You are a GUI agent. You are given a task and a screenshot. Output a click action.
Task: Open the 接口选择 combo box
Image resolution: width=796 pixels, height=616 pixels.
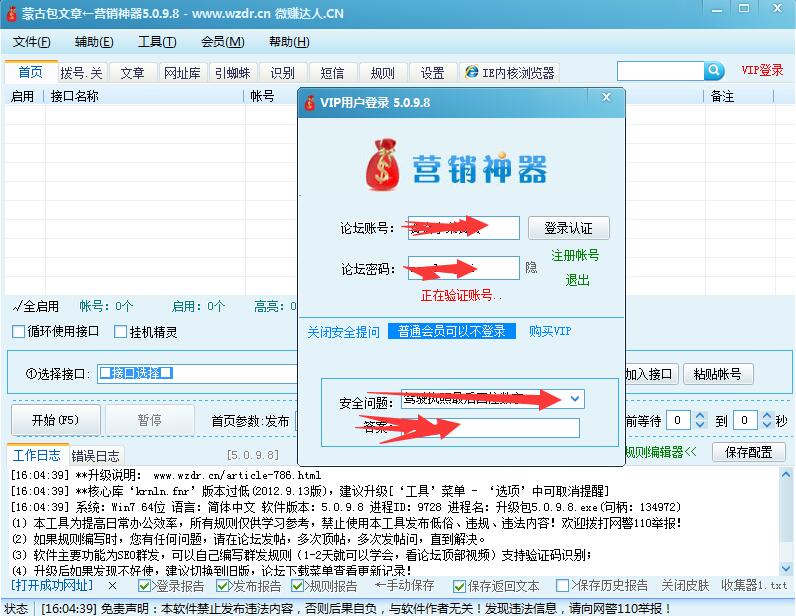click(x=197, y=374)
